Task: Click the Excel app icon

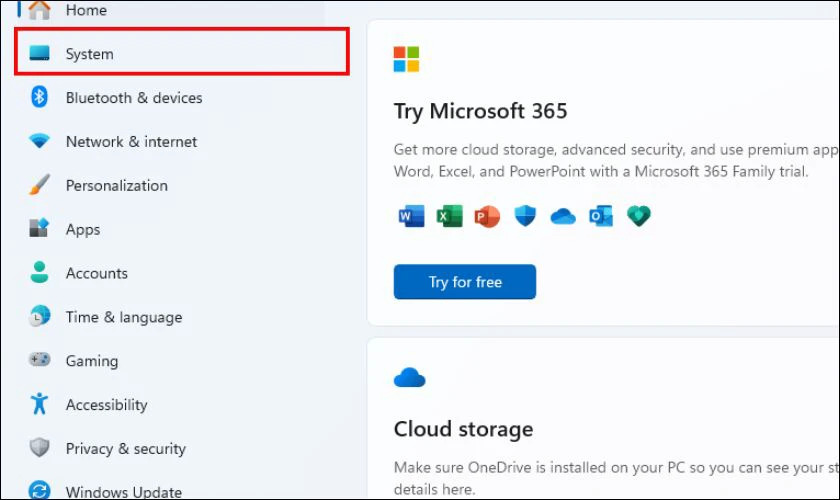Action: click(x=449, y=216)
